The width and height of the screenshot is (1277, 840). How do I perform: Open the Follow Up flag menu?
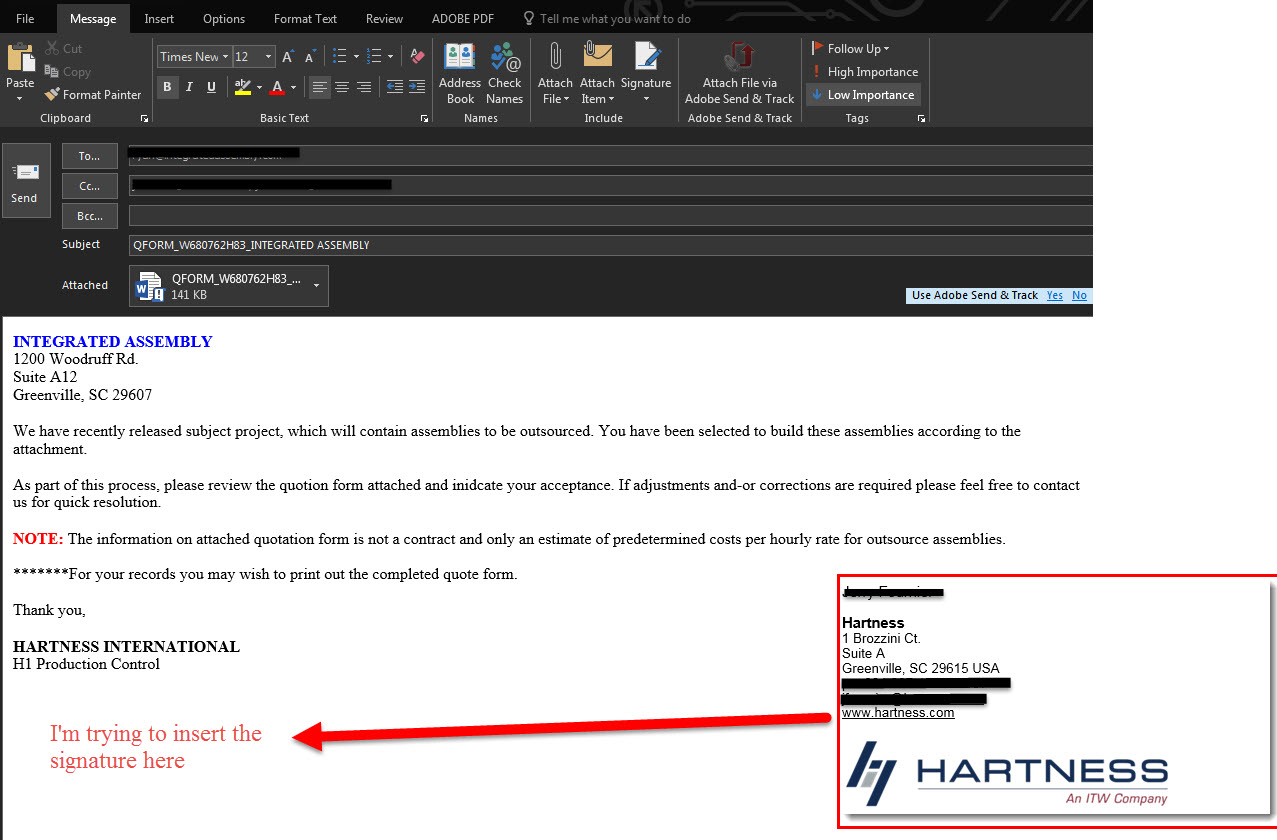[851, 48]
